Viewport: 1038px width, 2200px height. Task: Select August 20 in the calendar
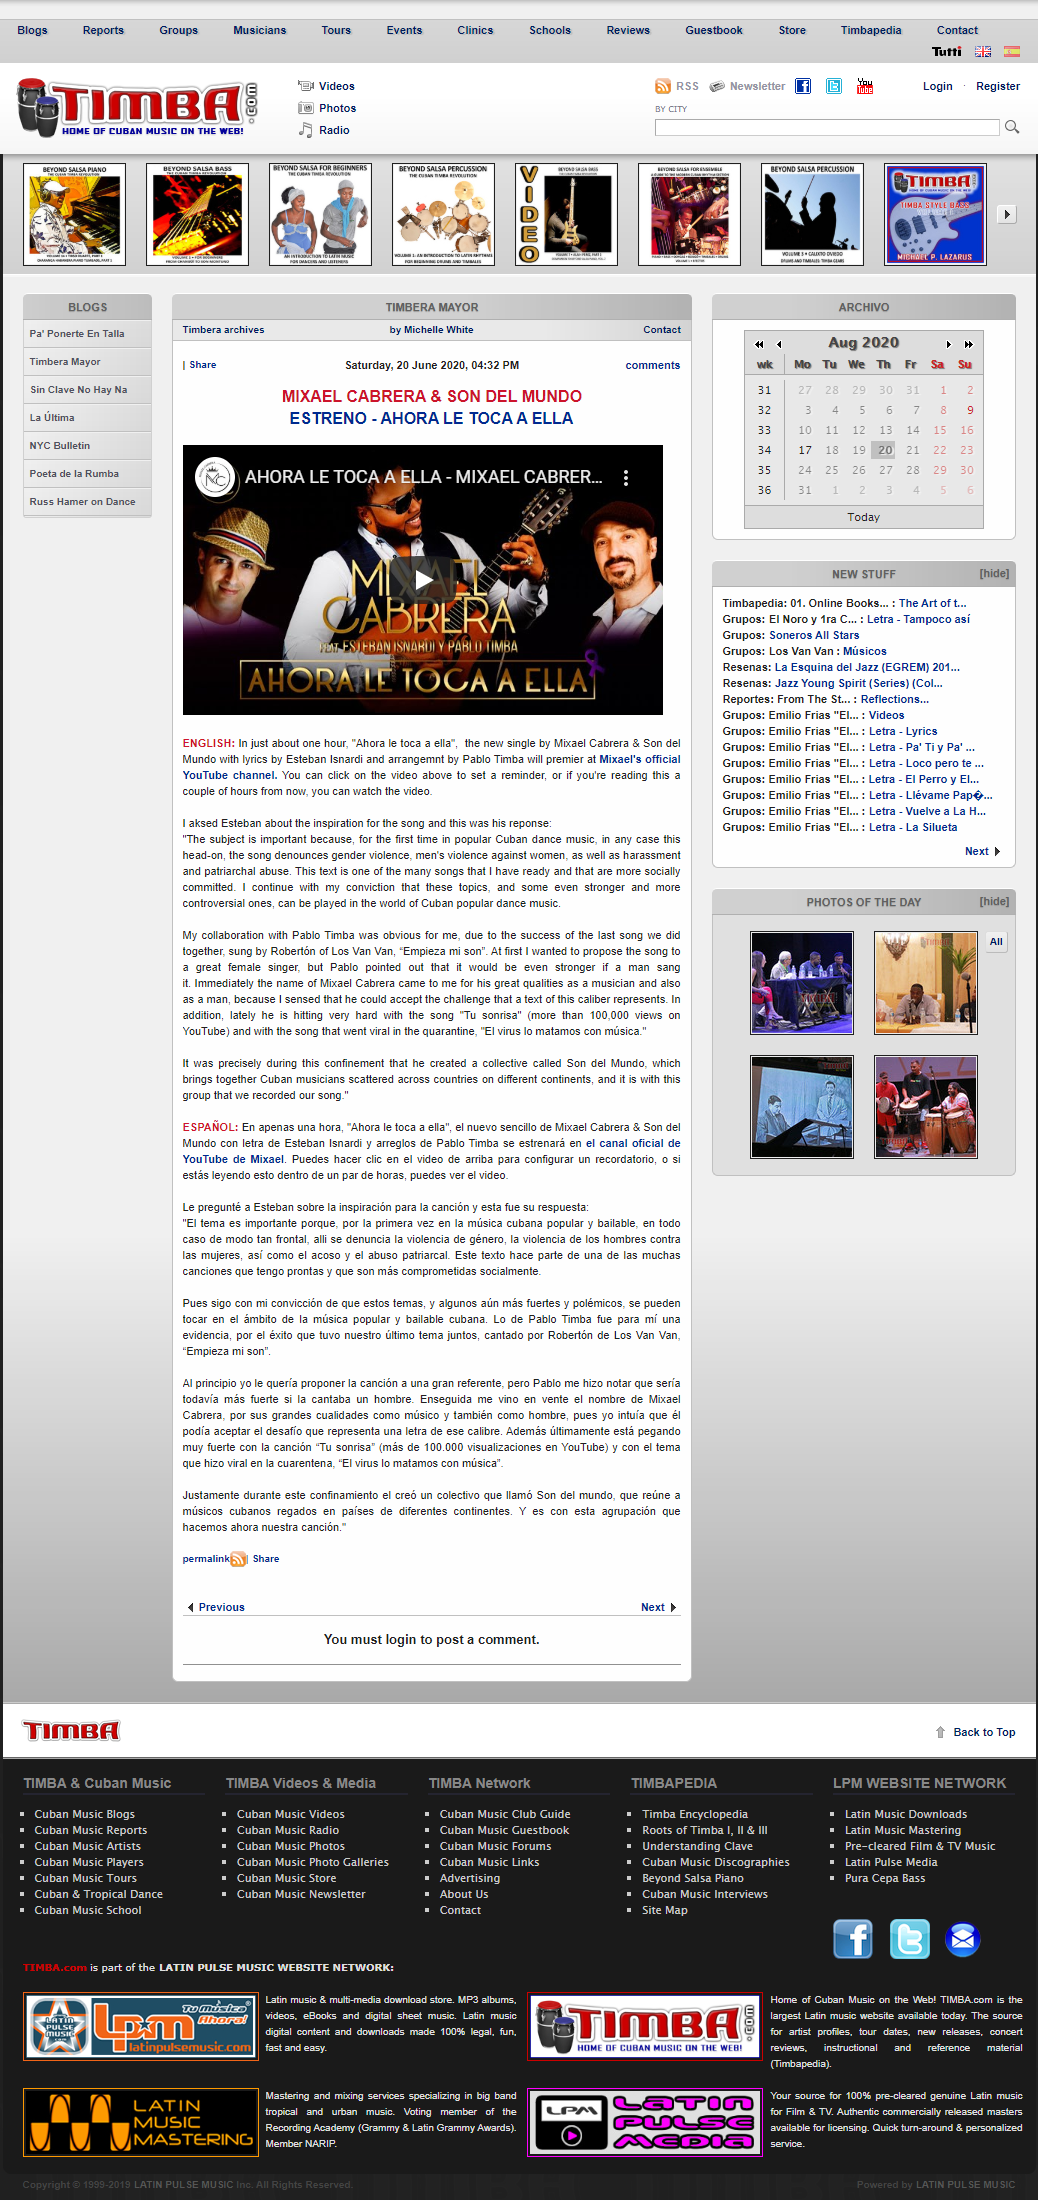885,450
